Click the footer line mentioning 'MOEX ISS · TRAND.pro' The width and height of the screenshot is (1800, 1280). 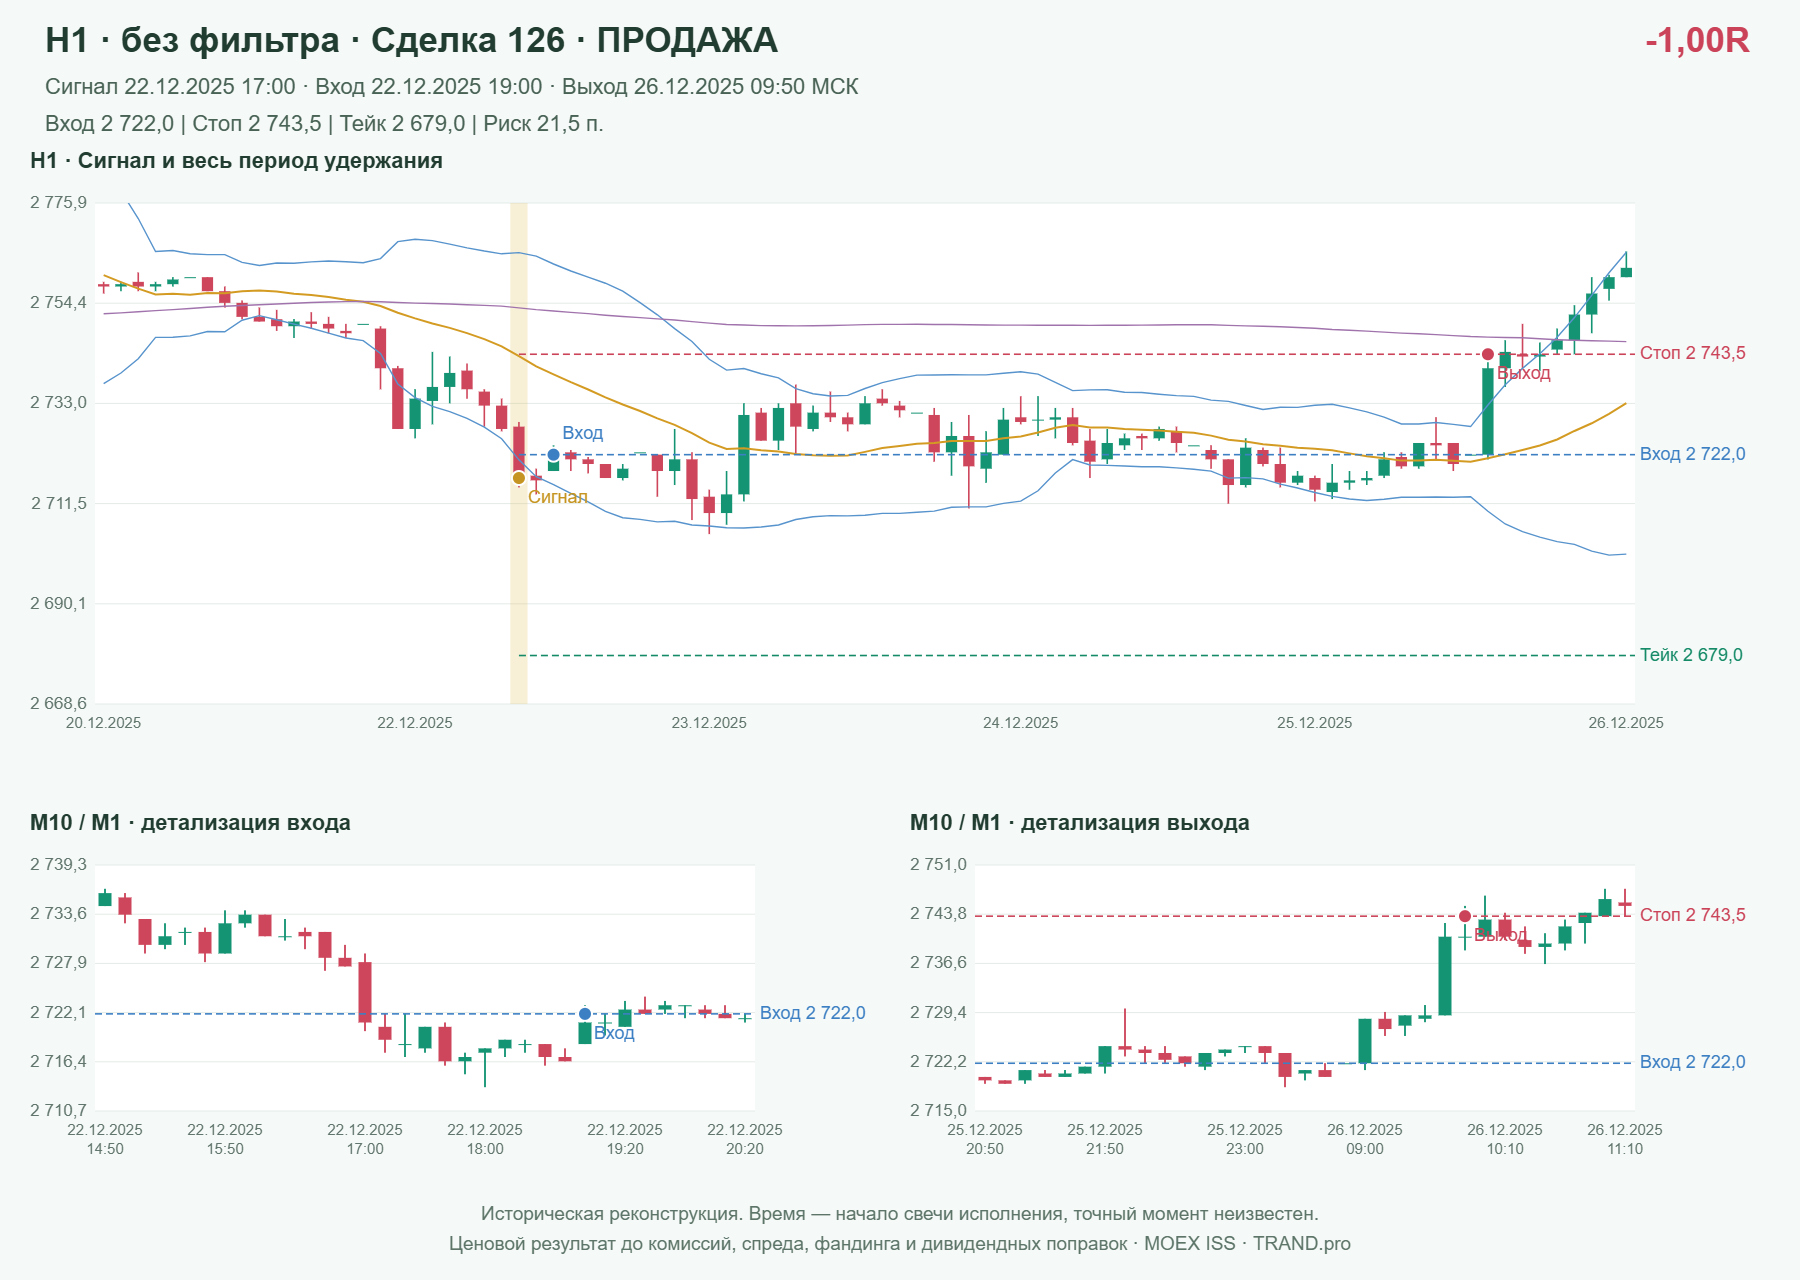(x=900, y=1244)
